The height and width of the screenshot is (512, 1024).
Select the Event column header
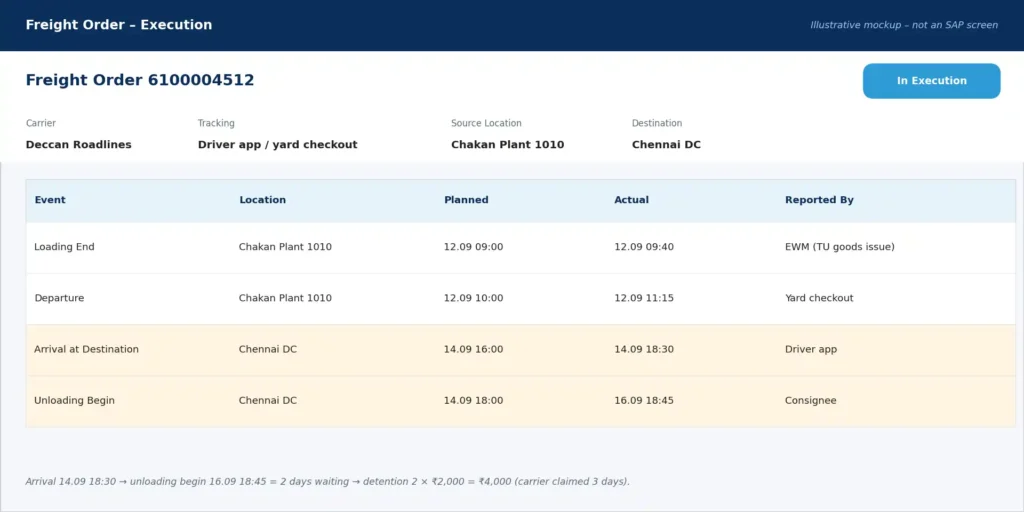[x=50, y=200]
